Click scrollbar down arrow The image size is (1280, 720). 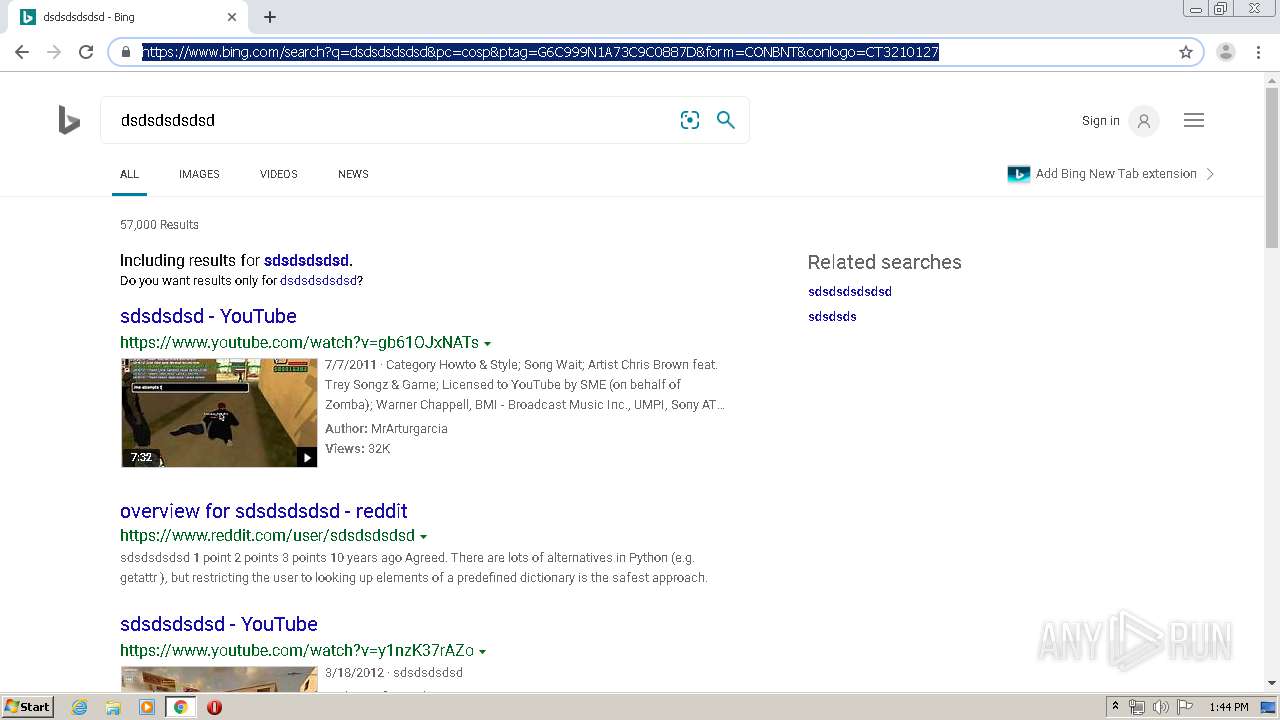pyautogui.click(x=1272, y=683)
